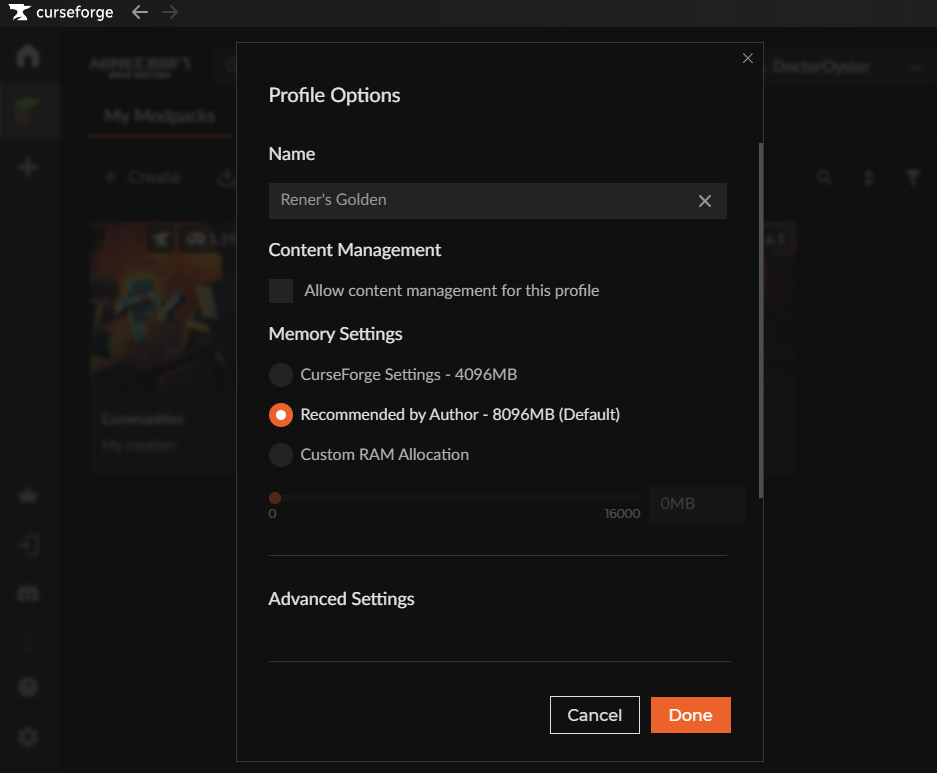This screenshot has height=773, width=937.
Task: Open the crown premium icon in sidebar
Action: (x=28, y=495)
